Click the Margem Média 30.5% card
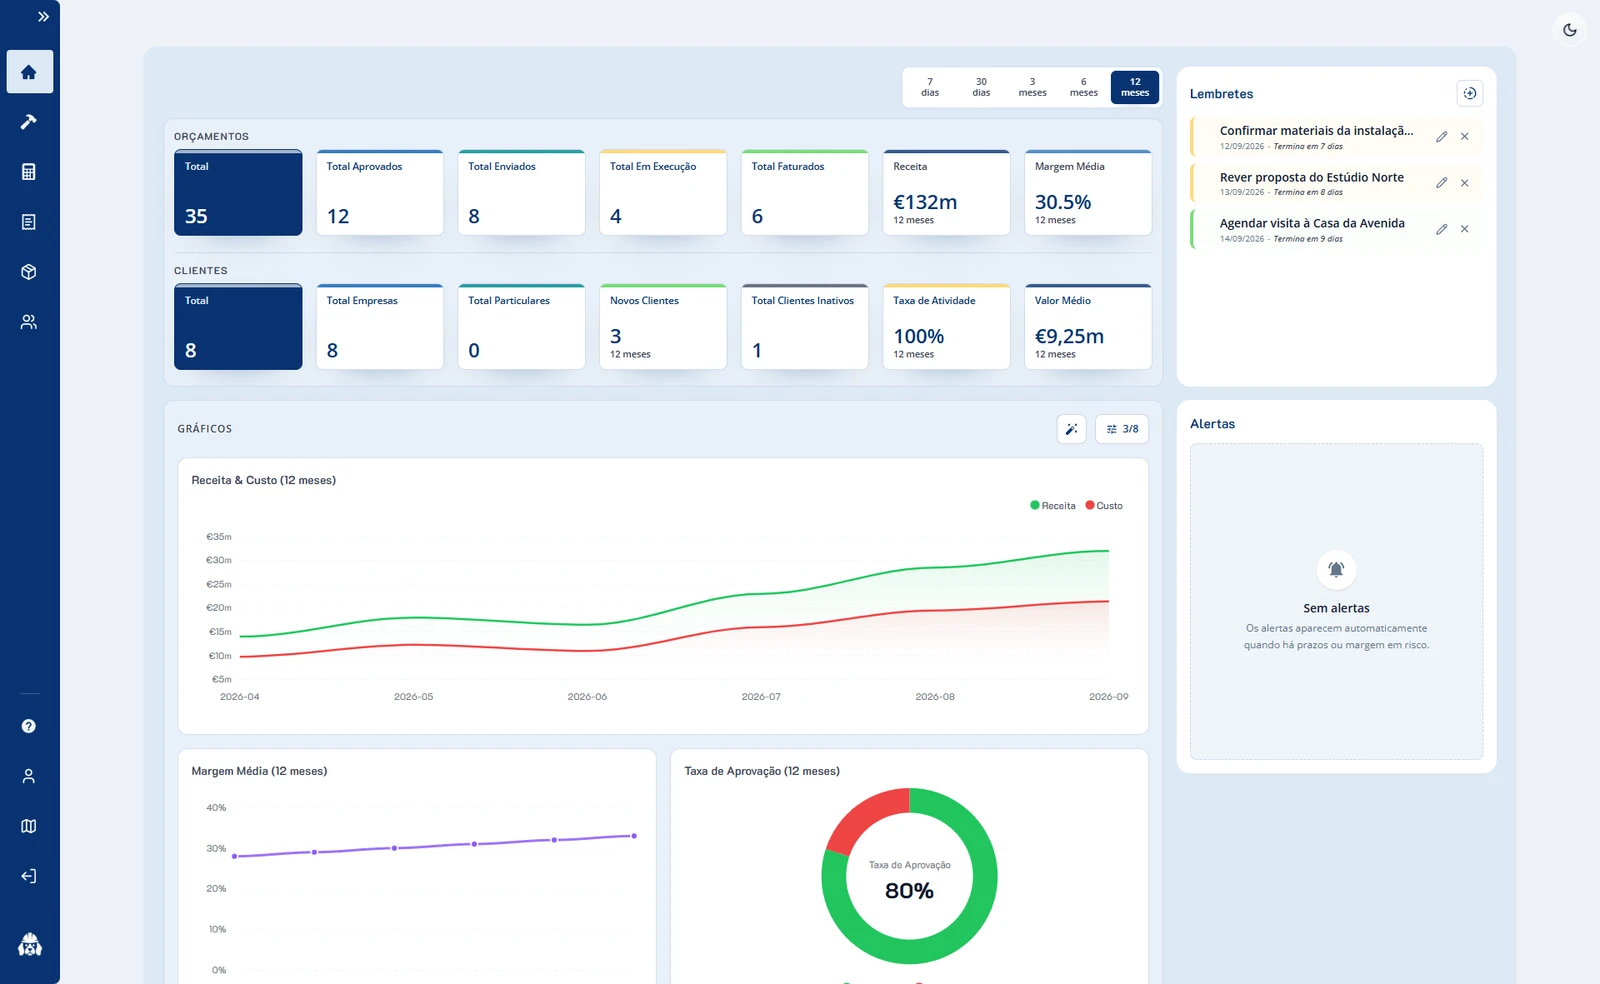Image resolution: width=1600 pixels, height=984 pixels. coord(1088,193)
